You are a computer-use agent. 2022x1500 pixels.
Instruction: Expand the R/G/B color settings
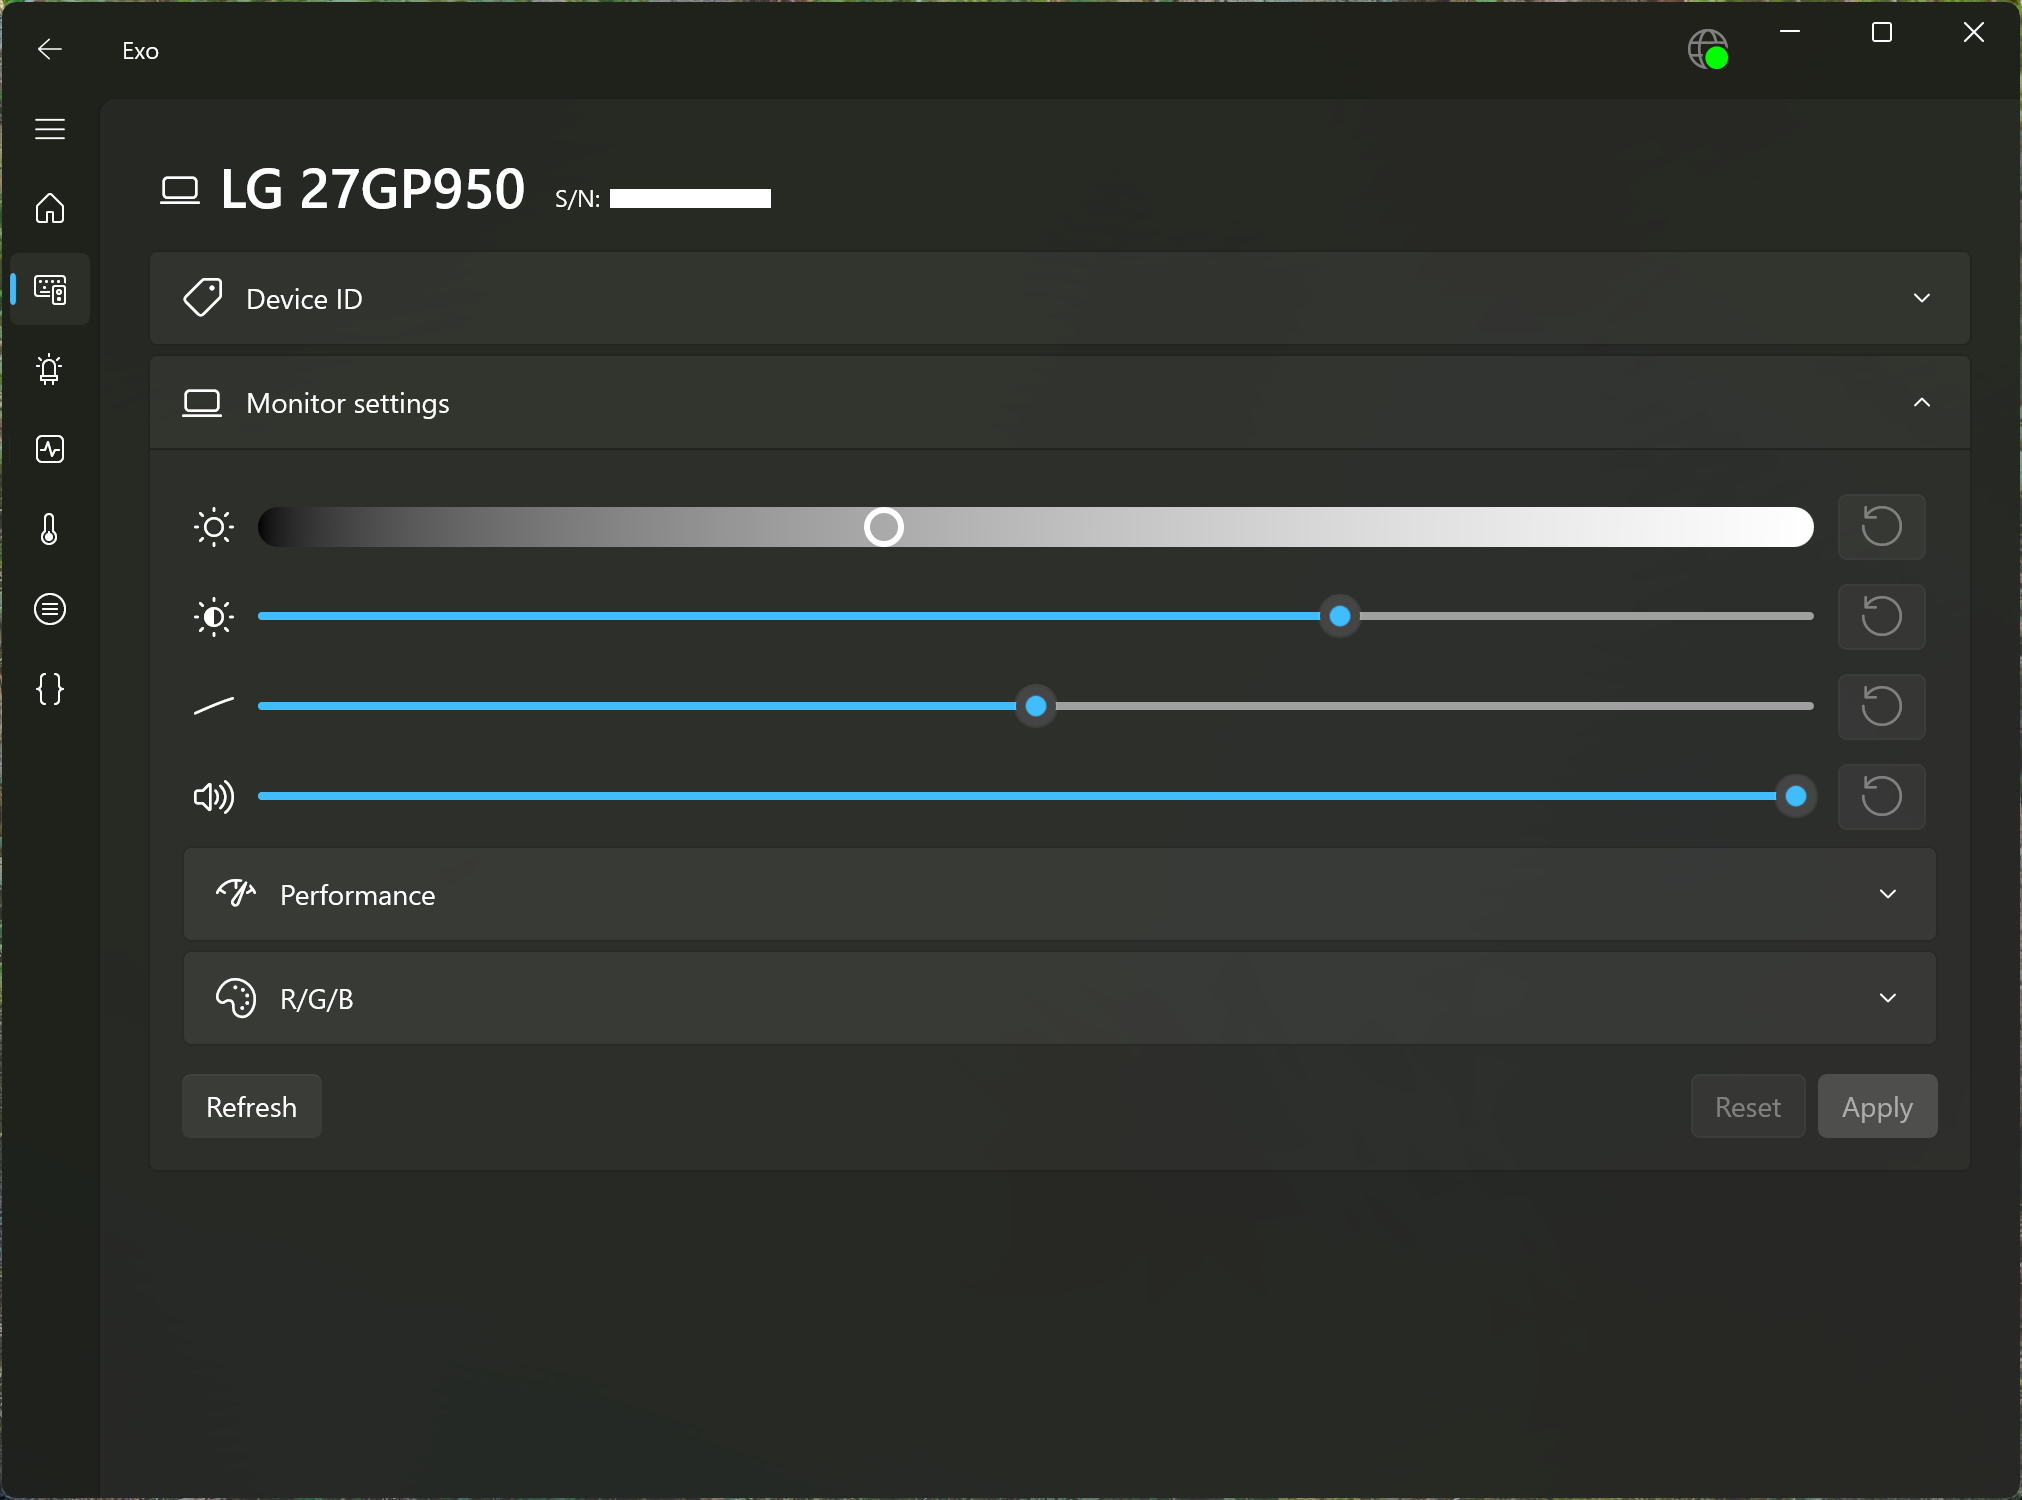1890,997
